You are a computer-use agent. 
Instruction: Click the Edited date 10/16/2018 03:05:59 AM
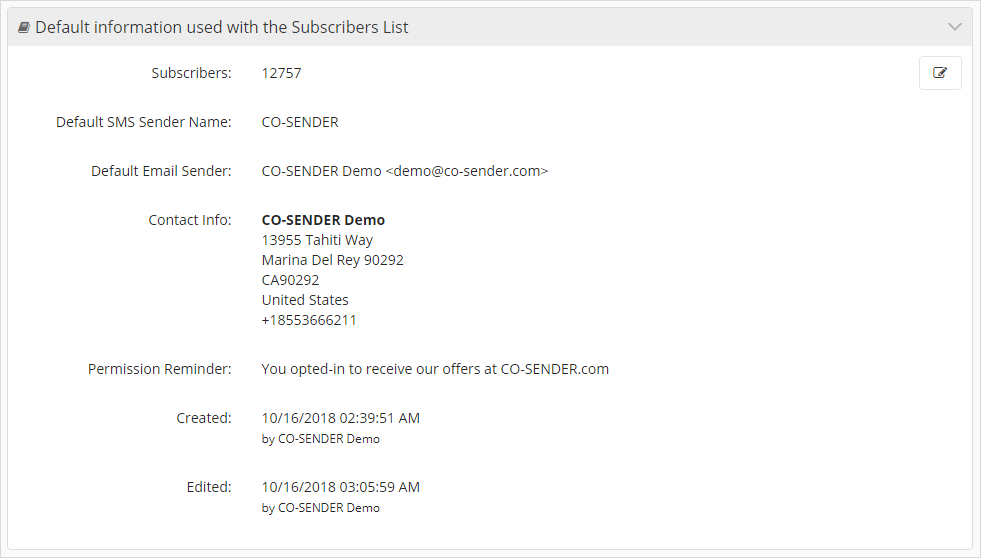tap(340, 487)
